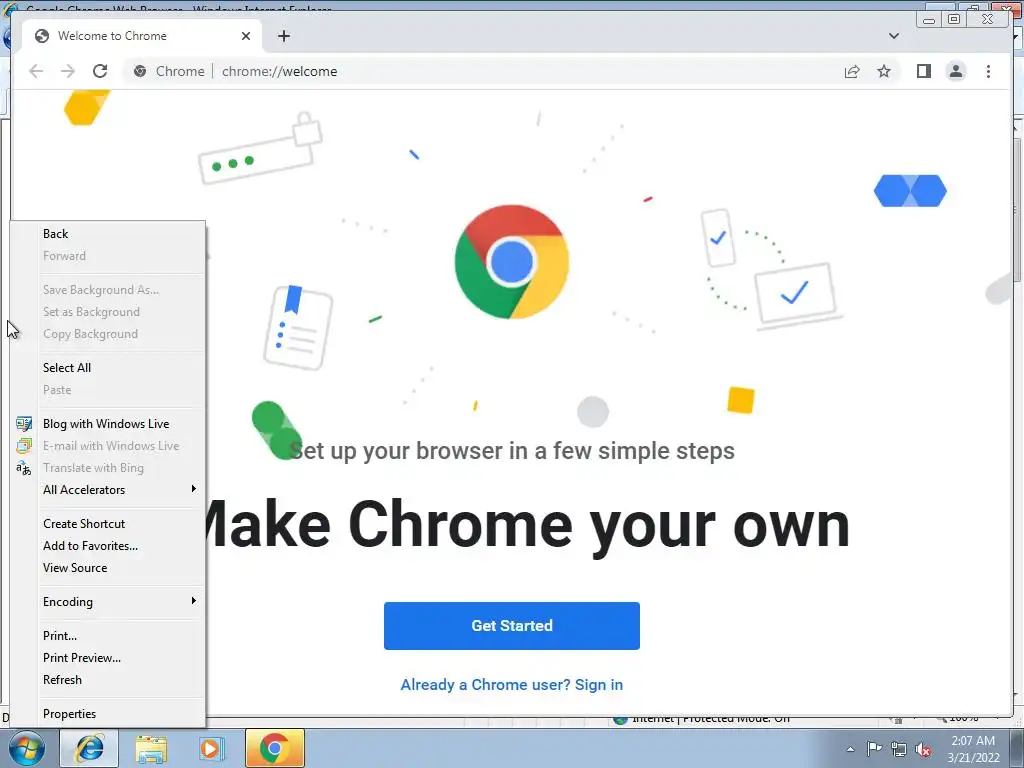Click the Blog with Windows Live icon
The height and width of the screenshot is (768, 1024).
point(24,424)
